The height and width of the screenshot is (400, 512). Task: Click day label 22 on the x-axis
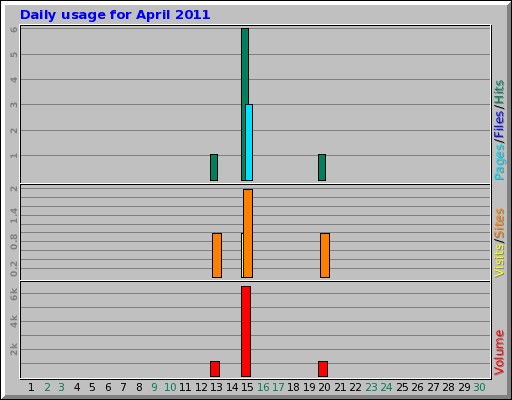tap(355, 387)
